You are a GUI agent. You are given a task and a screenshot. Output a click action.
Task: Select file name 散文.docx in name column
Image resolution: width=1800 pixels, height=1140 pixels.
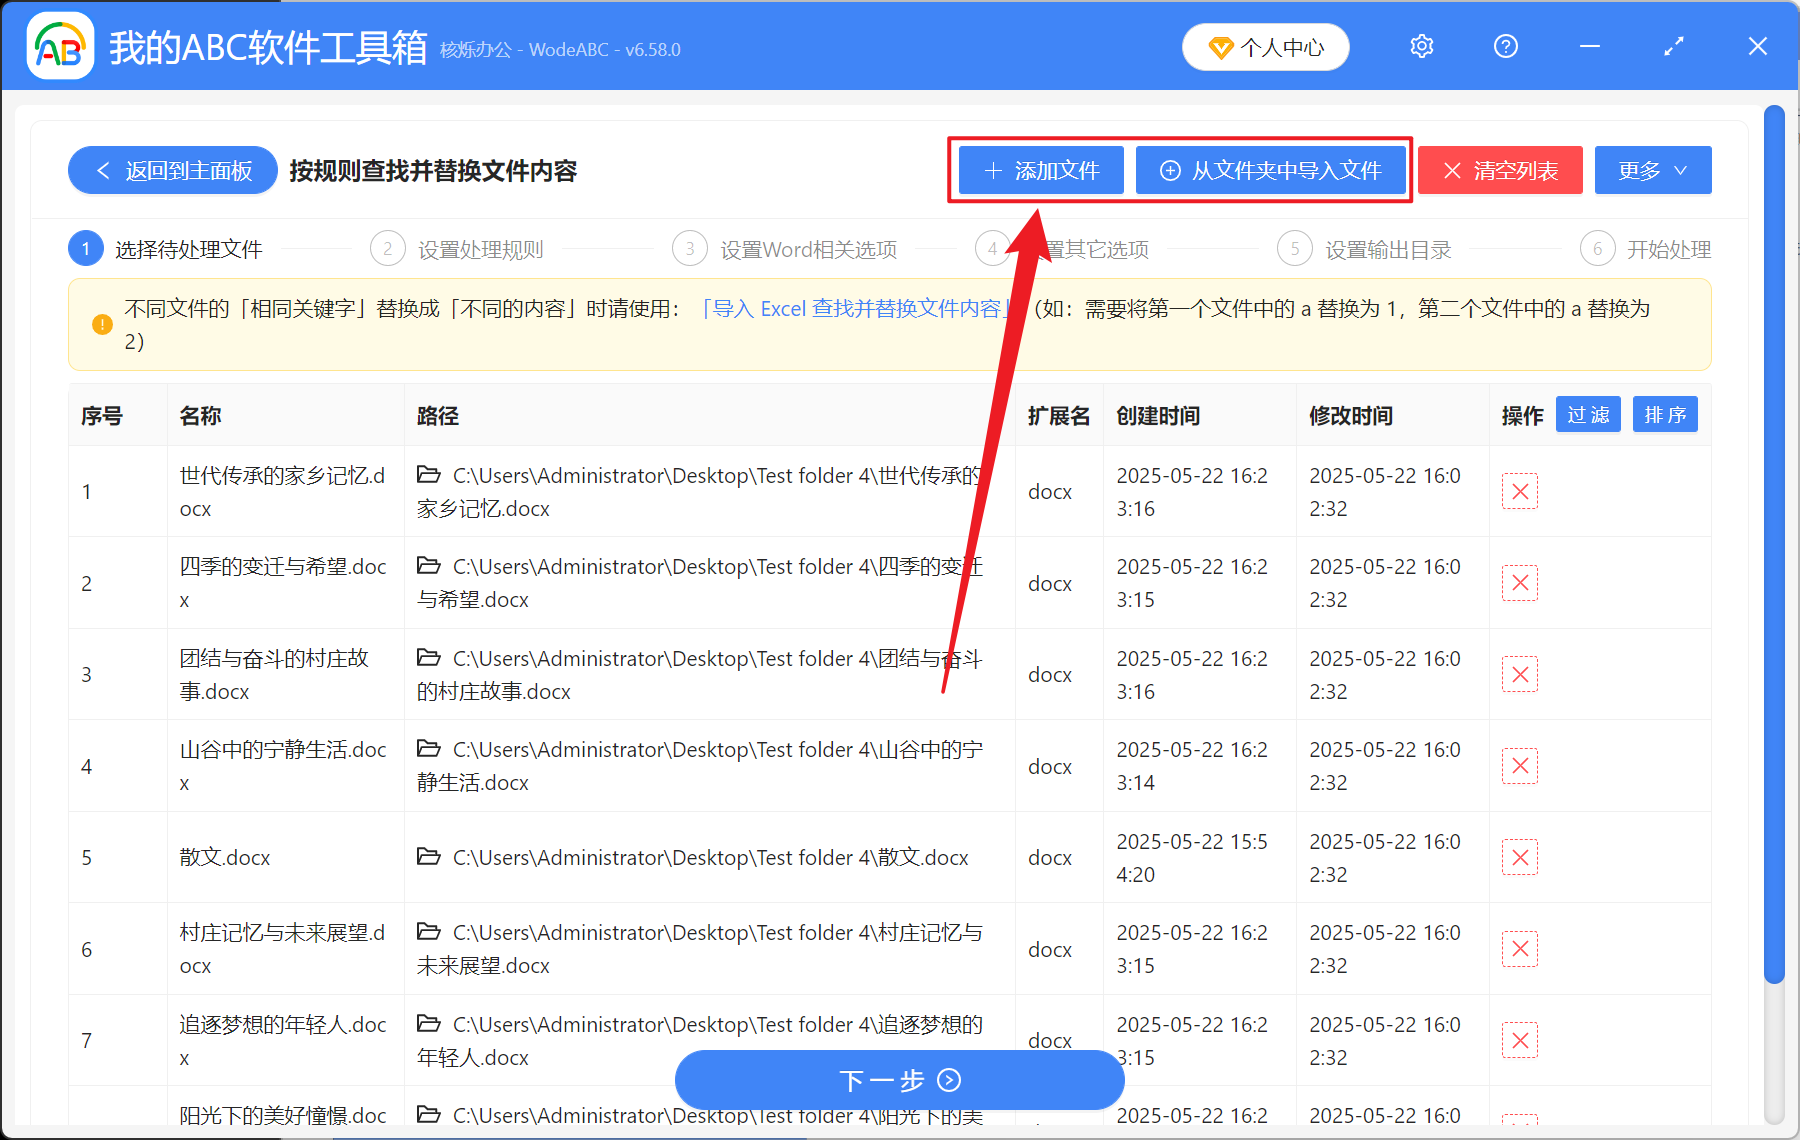225,858
